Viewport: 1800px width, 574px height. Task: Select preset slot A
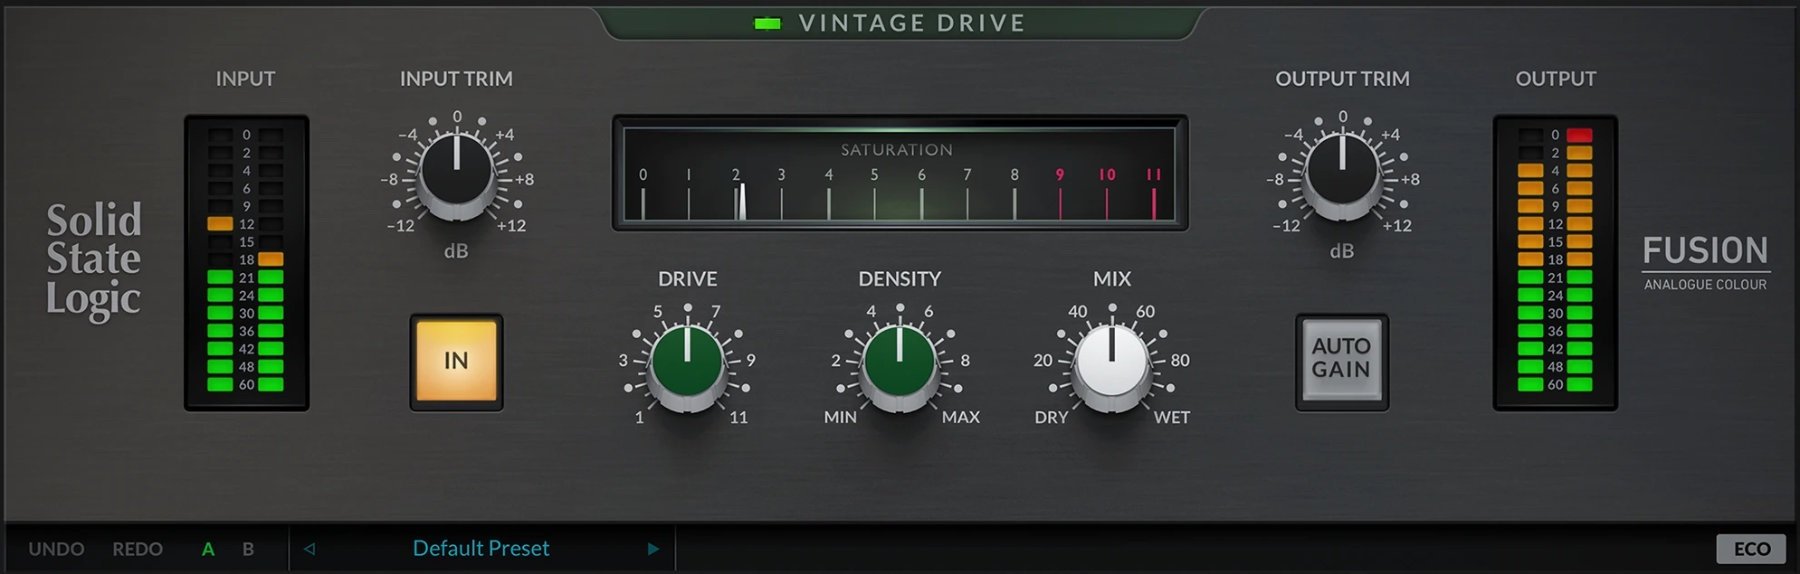pyautogui.click(x=208, y=549)
